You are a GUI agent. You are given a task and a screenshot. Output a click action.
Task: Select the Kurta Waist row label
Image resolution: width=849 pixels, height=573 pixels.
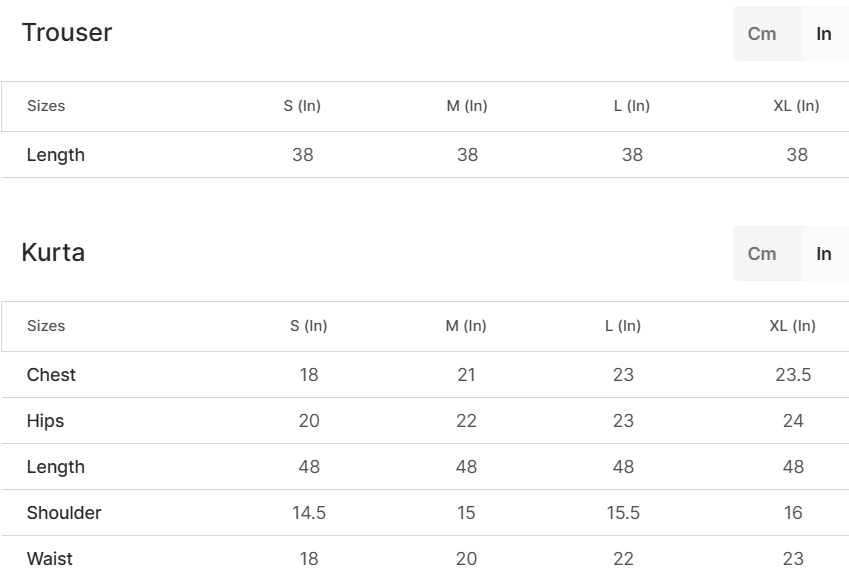(x=49, y=559)
